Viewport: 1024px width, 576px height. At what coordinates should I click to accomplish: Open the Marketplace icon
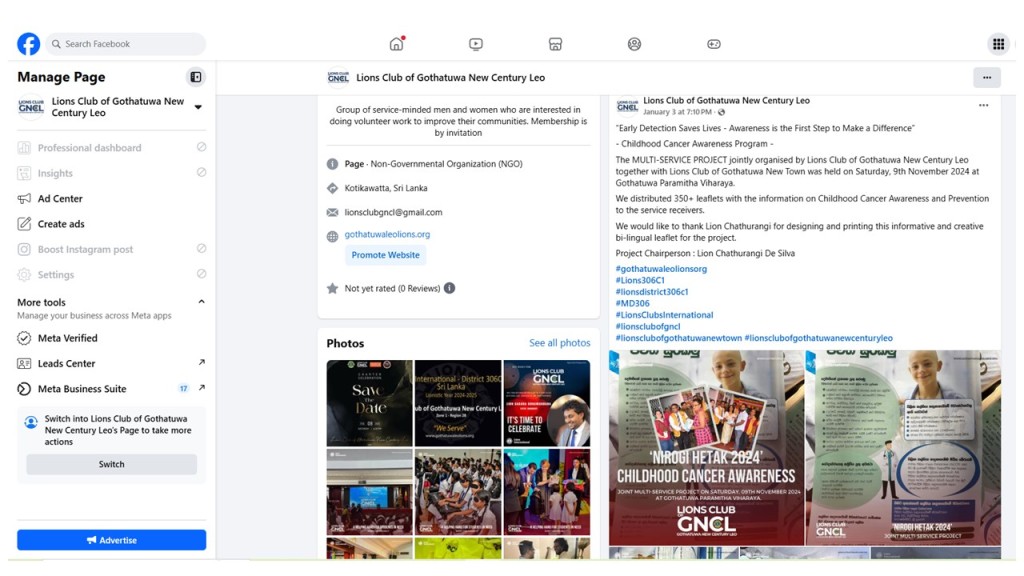[555, 44]
